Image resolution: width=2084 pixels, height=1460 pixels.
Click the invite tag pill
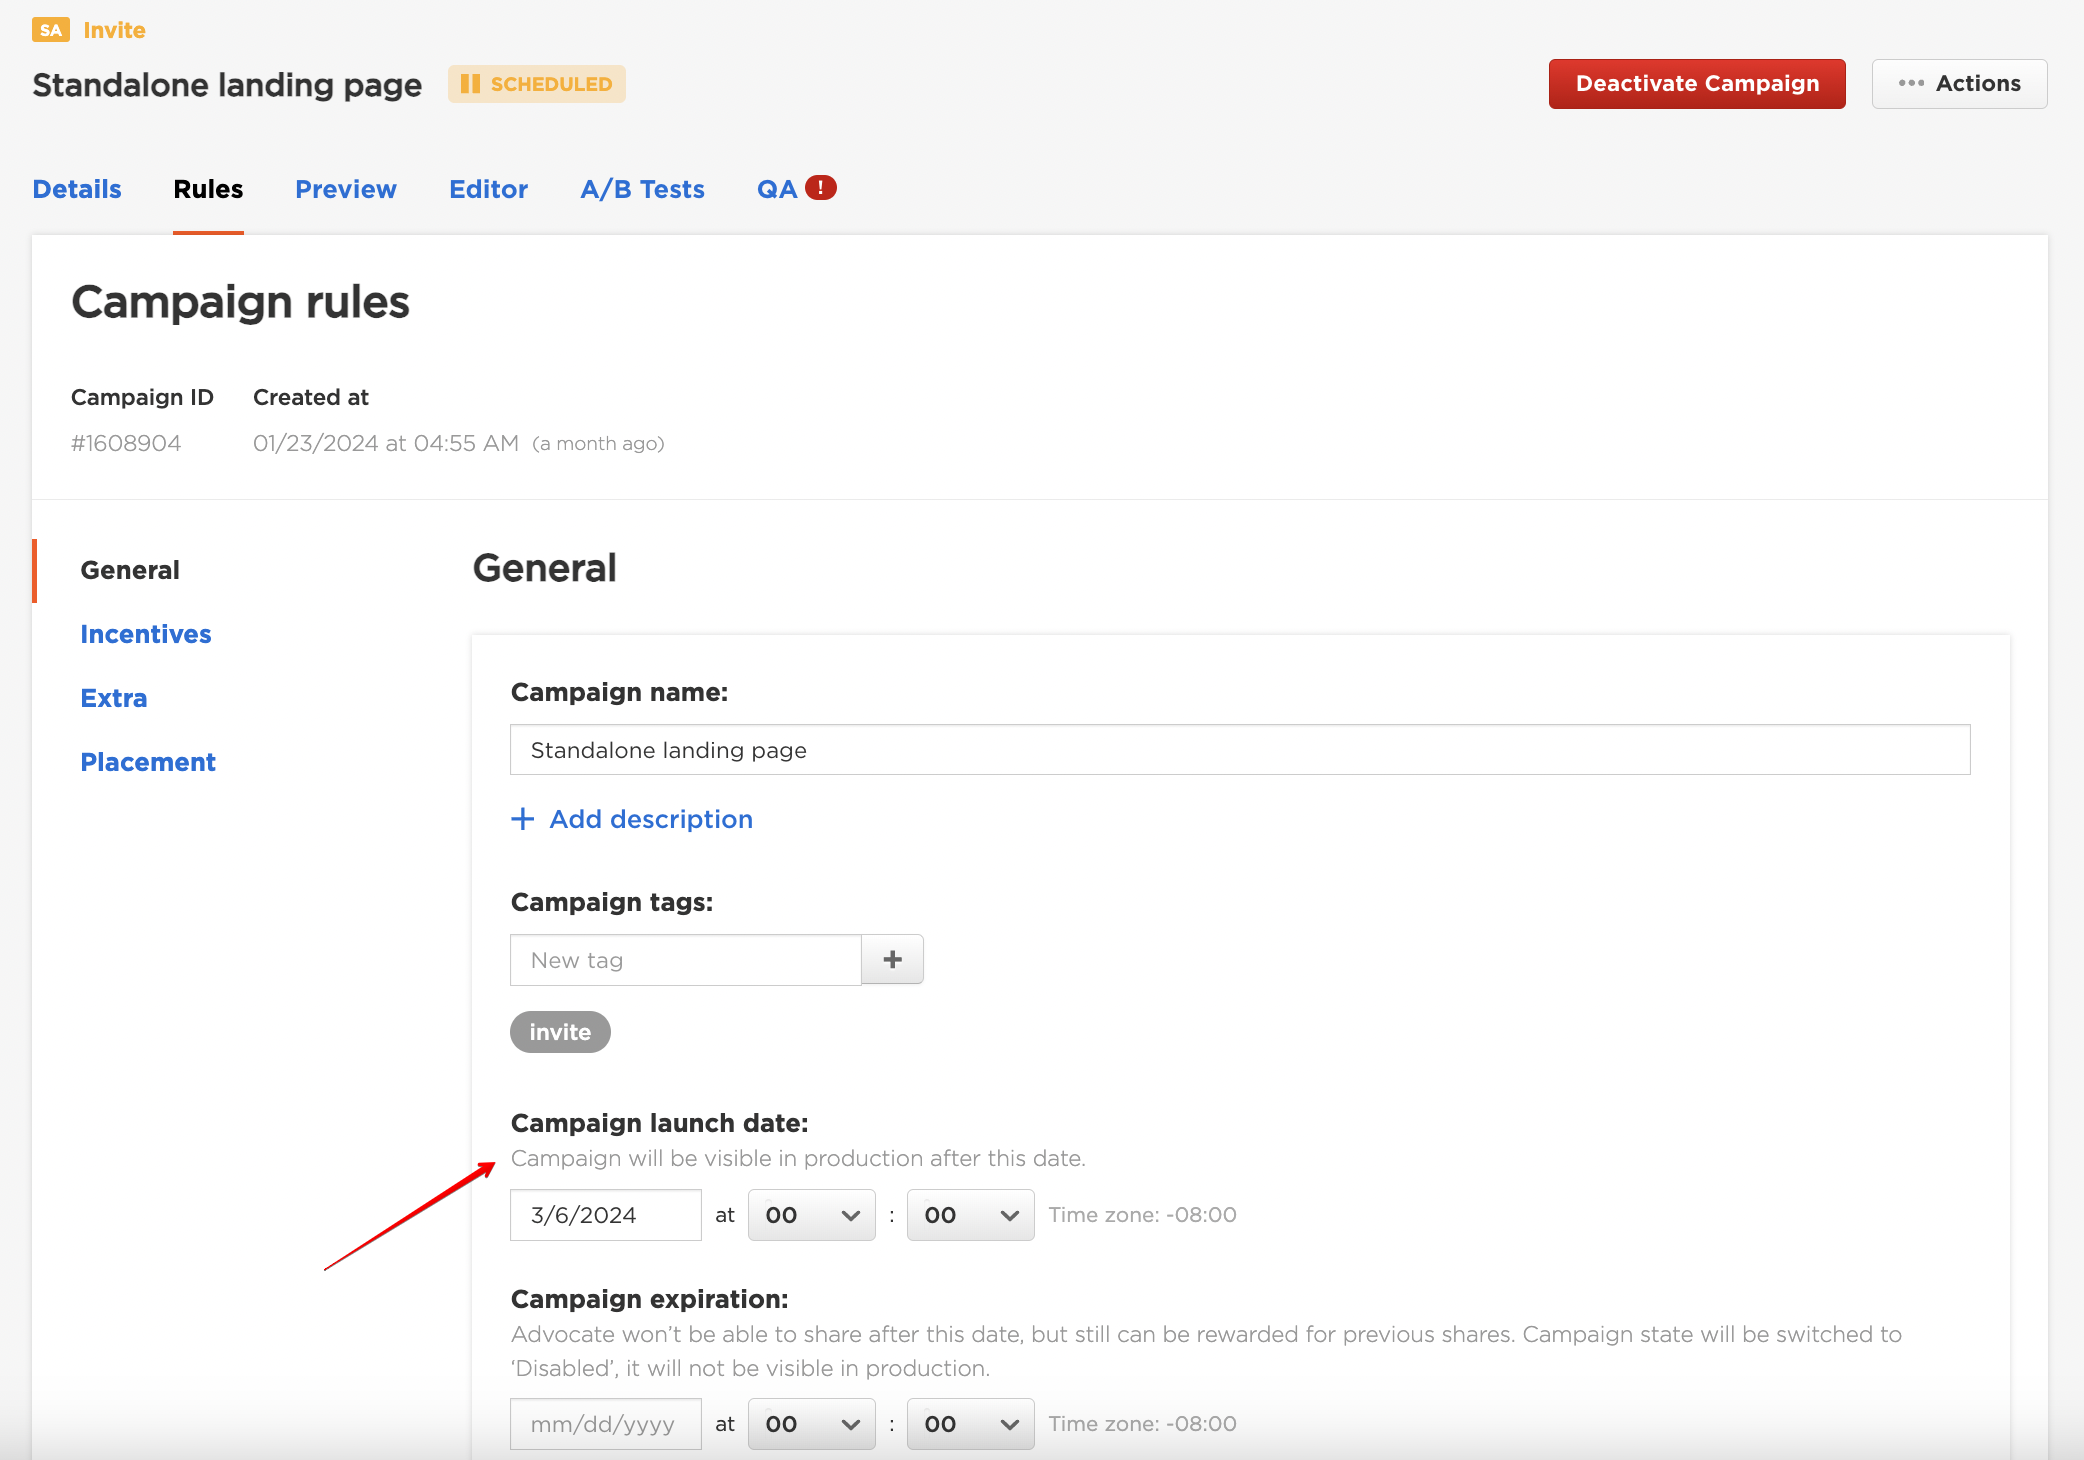point(560,1032)
